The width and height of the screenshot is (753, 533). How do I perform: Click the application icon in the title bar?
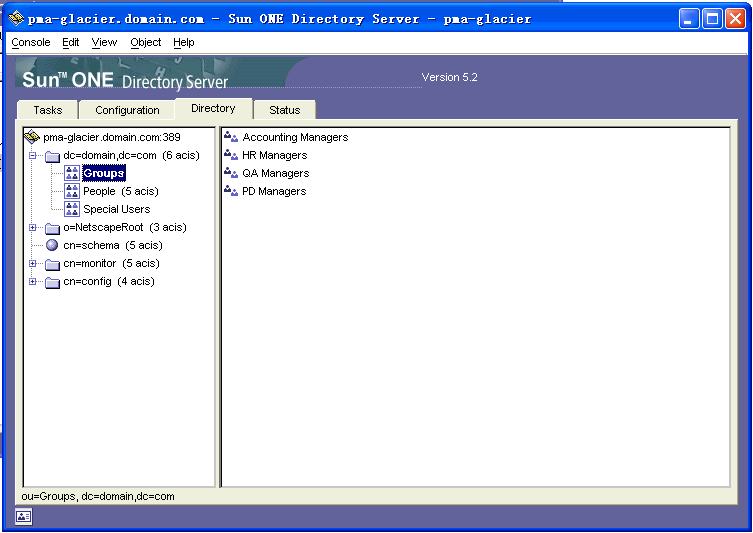pos(16,18)
